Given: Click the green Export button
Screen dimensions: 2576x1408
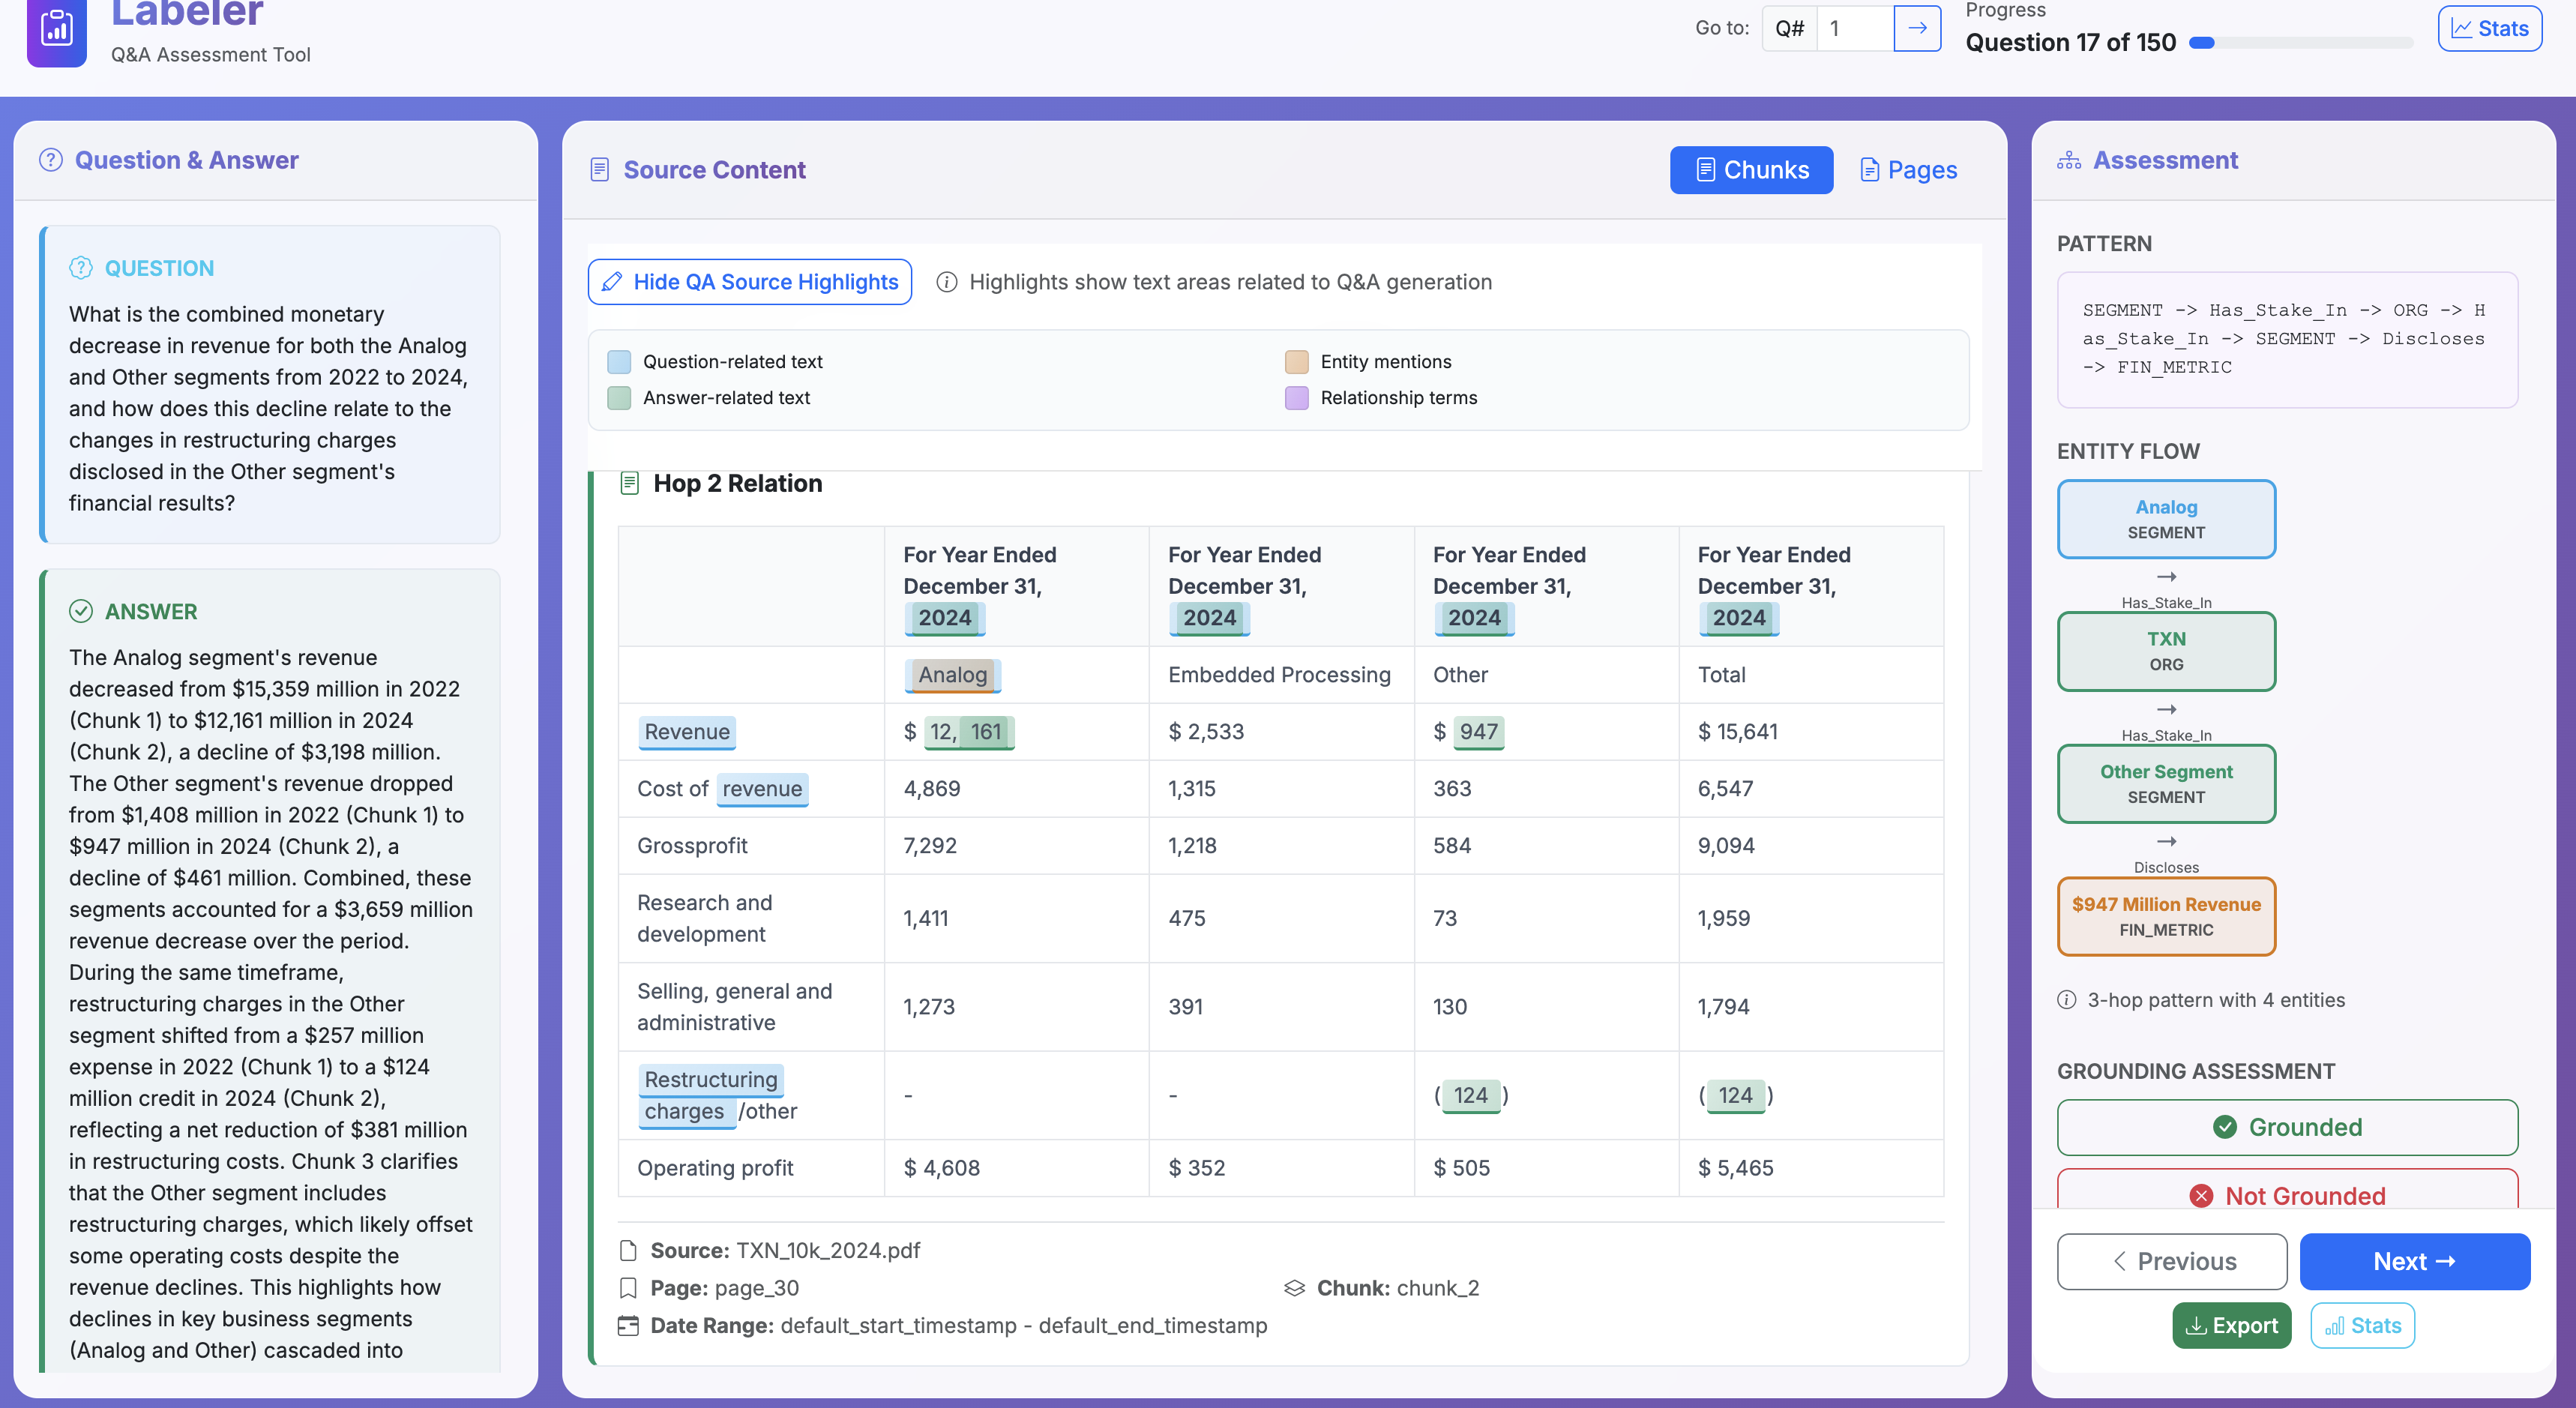Looking at the screenshot, I should point(2231,1325).
